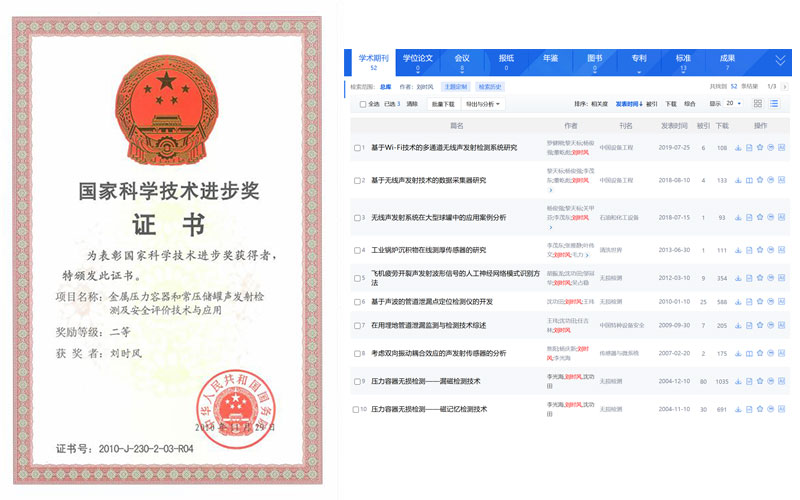This screenshot has height=500, width=800.
Task: Click the last action icon in row 10
Action: [781, 409]
